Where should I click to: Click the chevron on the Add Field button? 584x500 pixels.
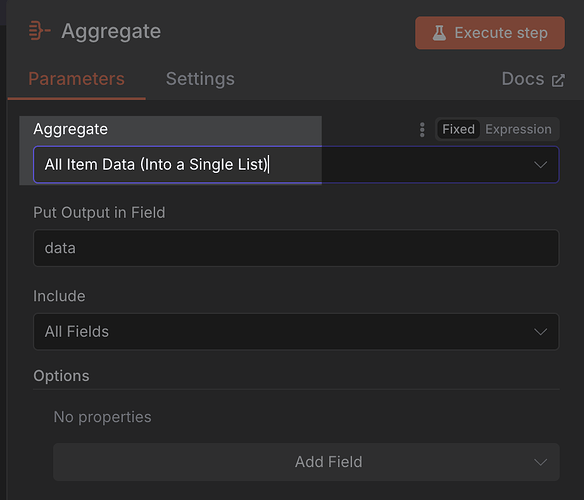point(540,462)
